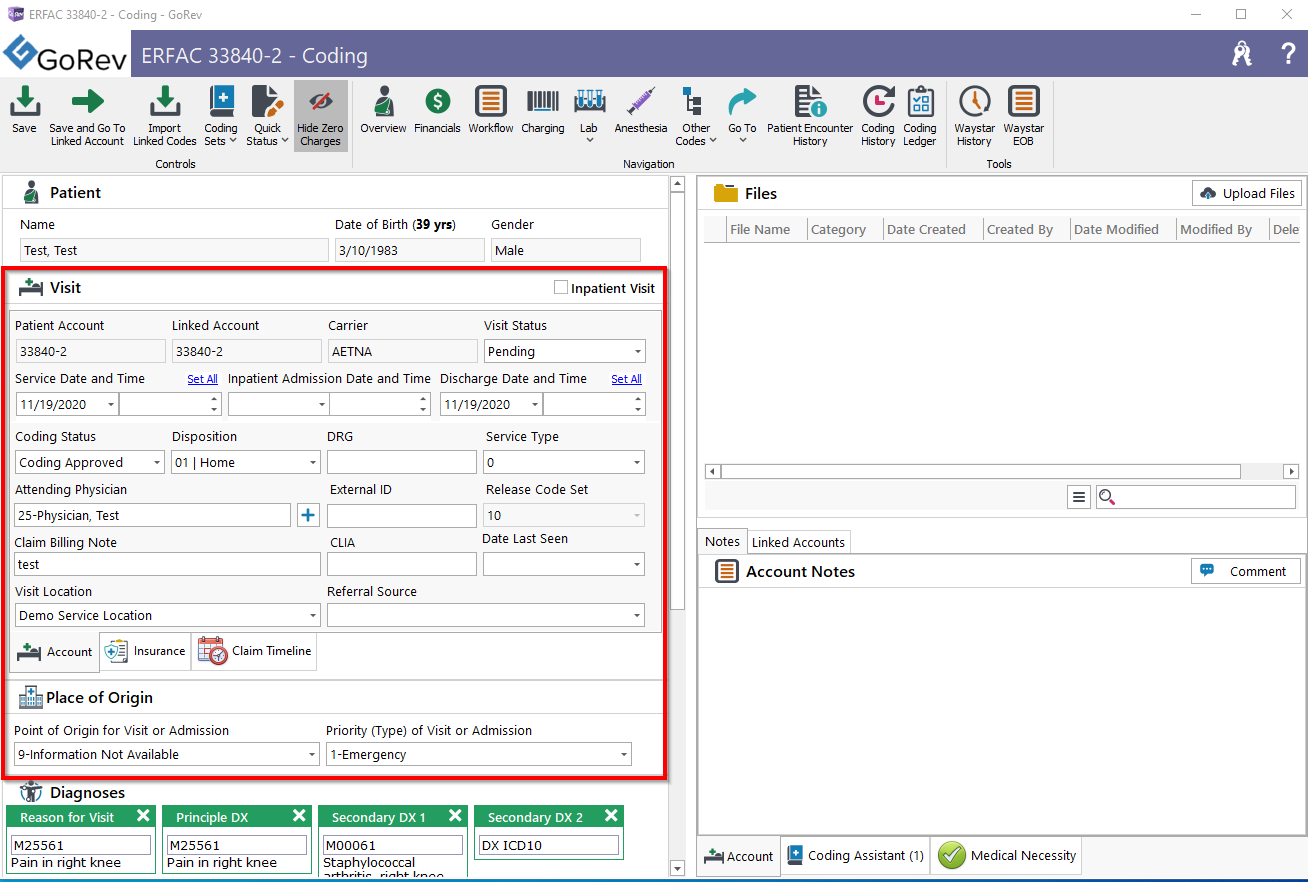Open the Coding Ledger

click(x=920, y=116)
